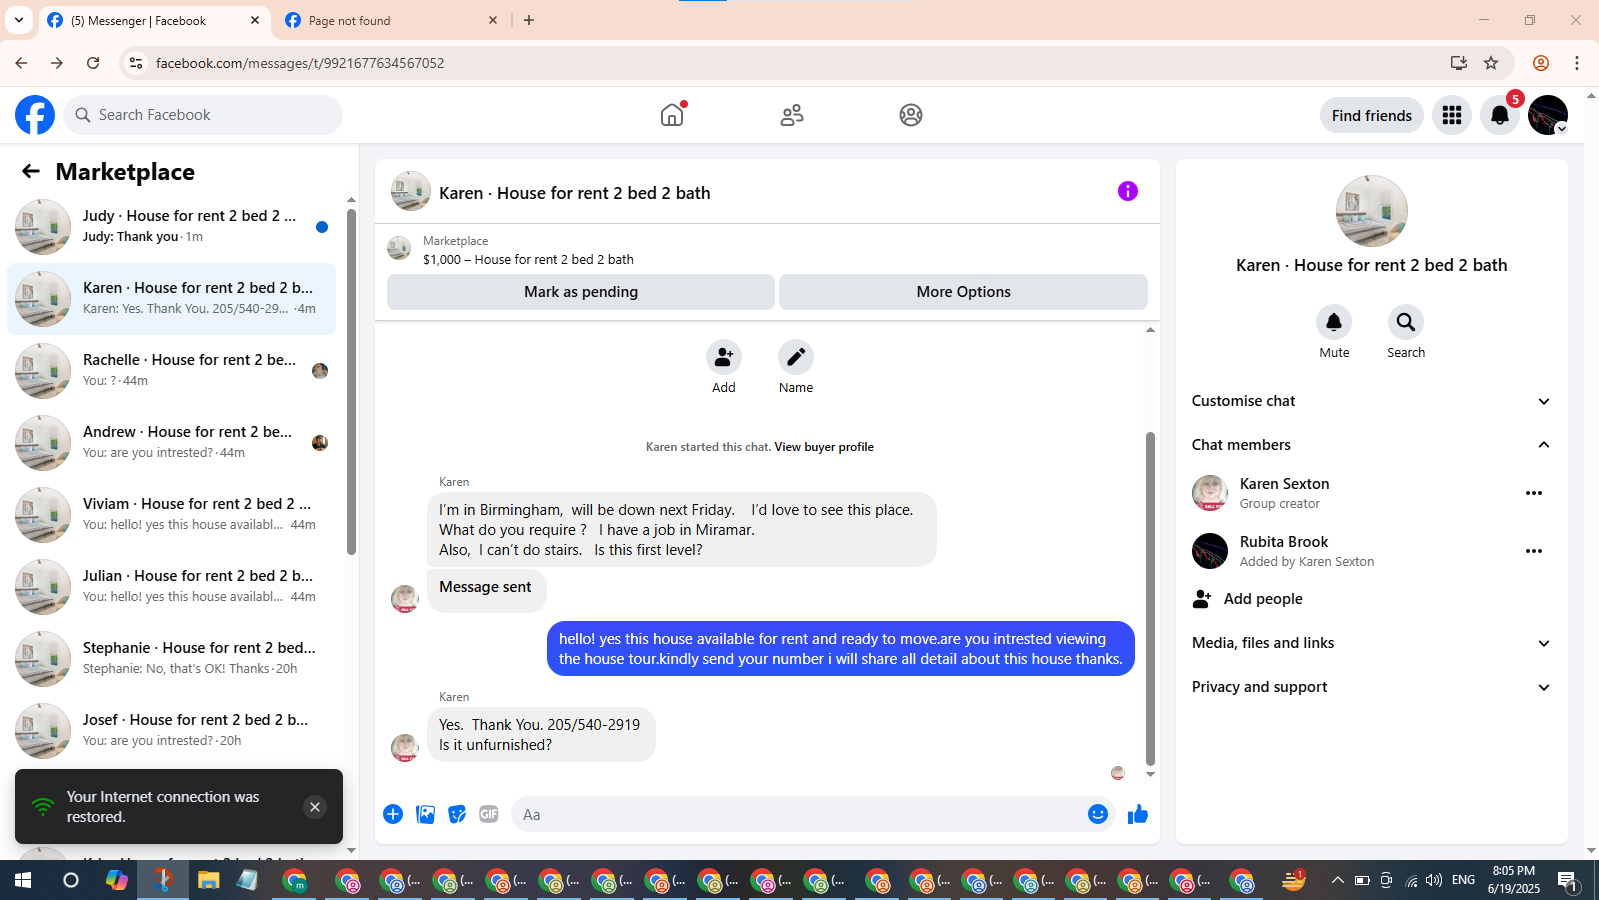The width and height of the screenshot is (1599, 900).
Task: Send a thumbs up like
Action: [1138, 814]
